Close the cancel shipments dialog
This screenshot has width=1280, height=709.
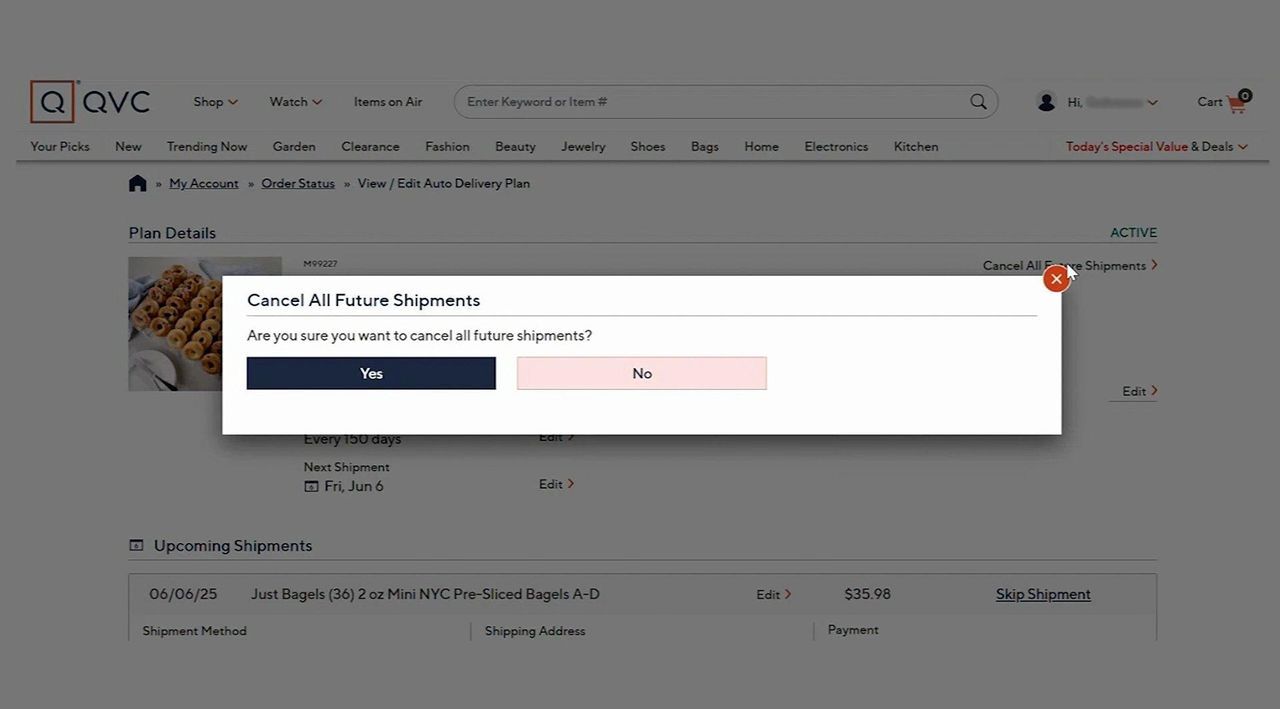[1056, 279]
